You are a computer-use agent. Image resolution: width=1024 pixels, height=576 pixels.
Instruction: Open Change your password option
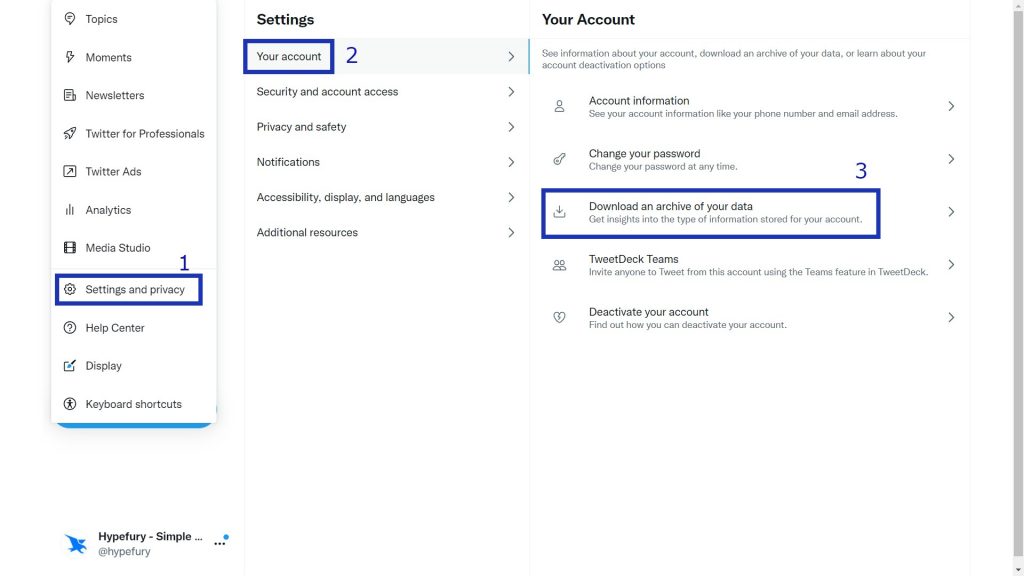click(644, 154)
